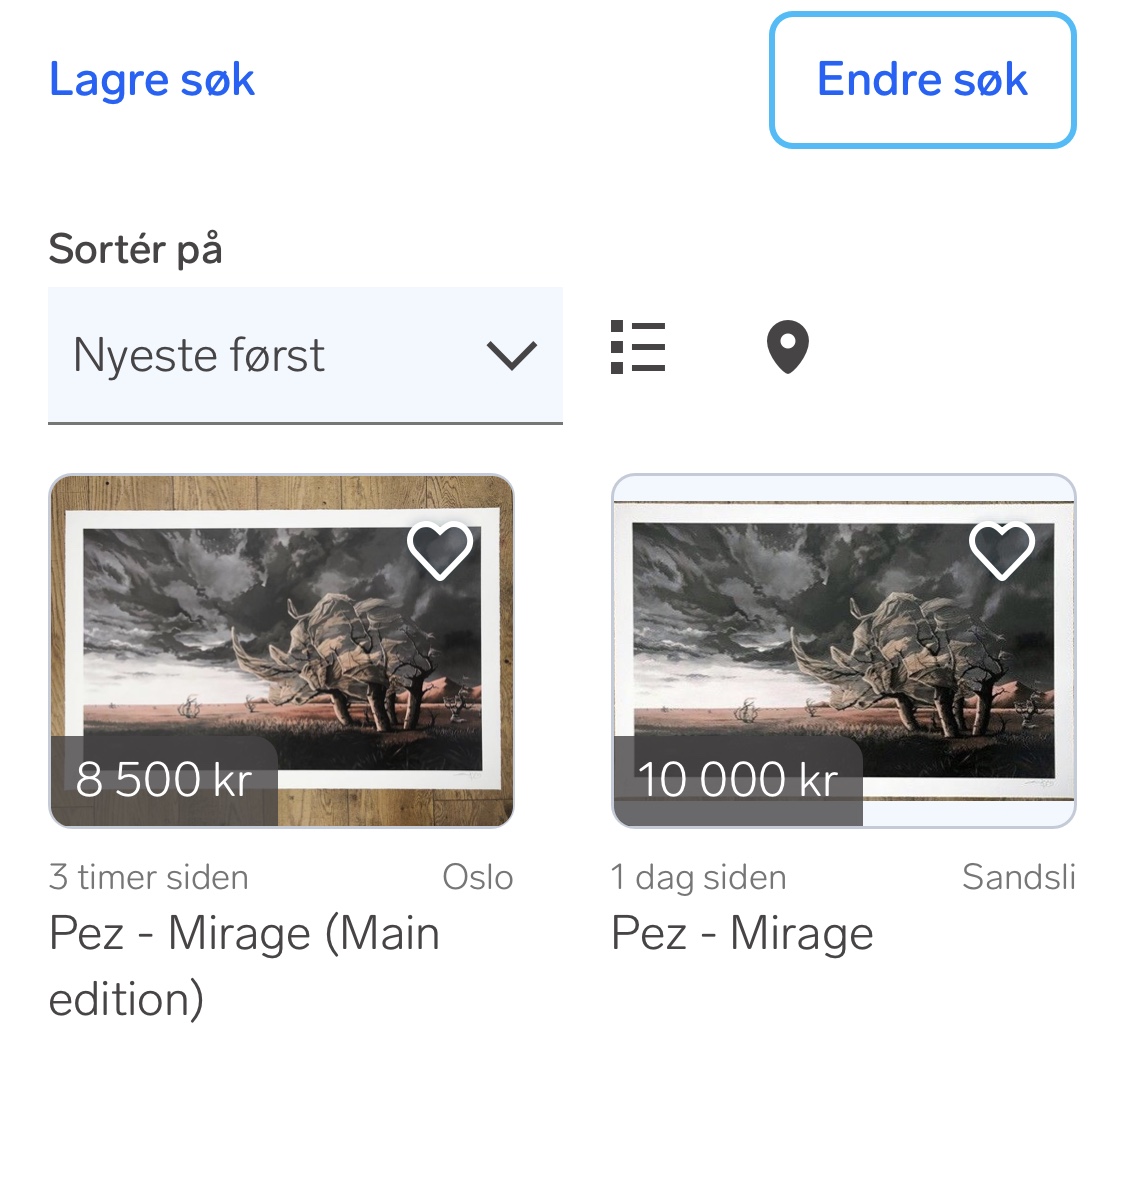Open the Nyeste først sort dropdown

click(x=305, y=355)
